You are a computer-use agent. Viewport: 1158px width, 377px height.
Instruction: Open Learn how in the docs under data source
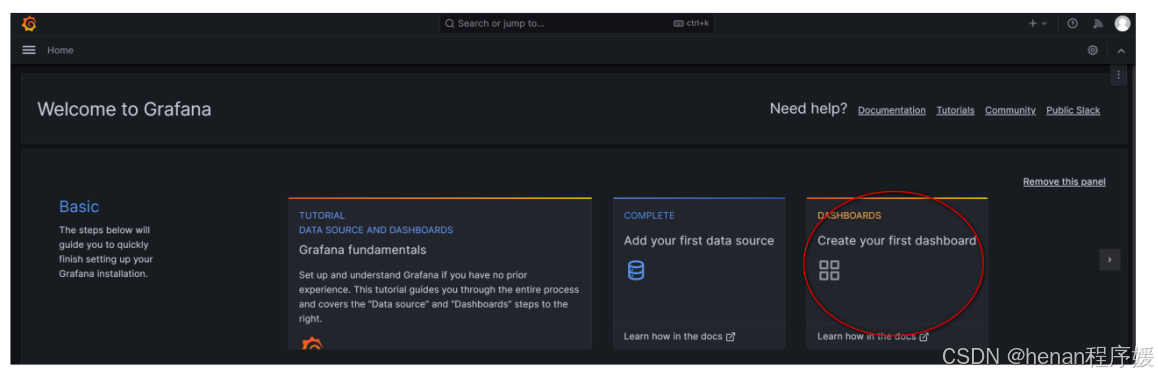click(x=679, y=336)
